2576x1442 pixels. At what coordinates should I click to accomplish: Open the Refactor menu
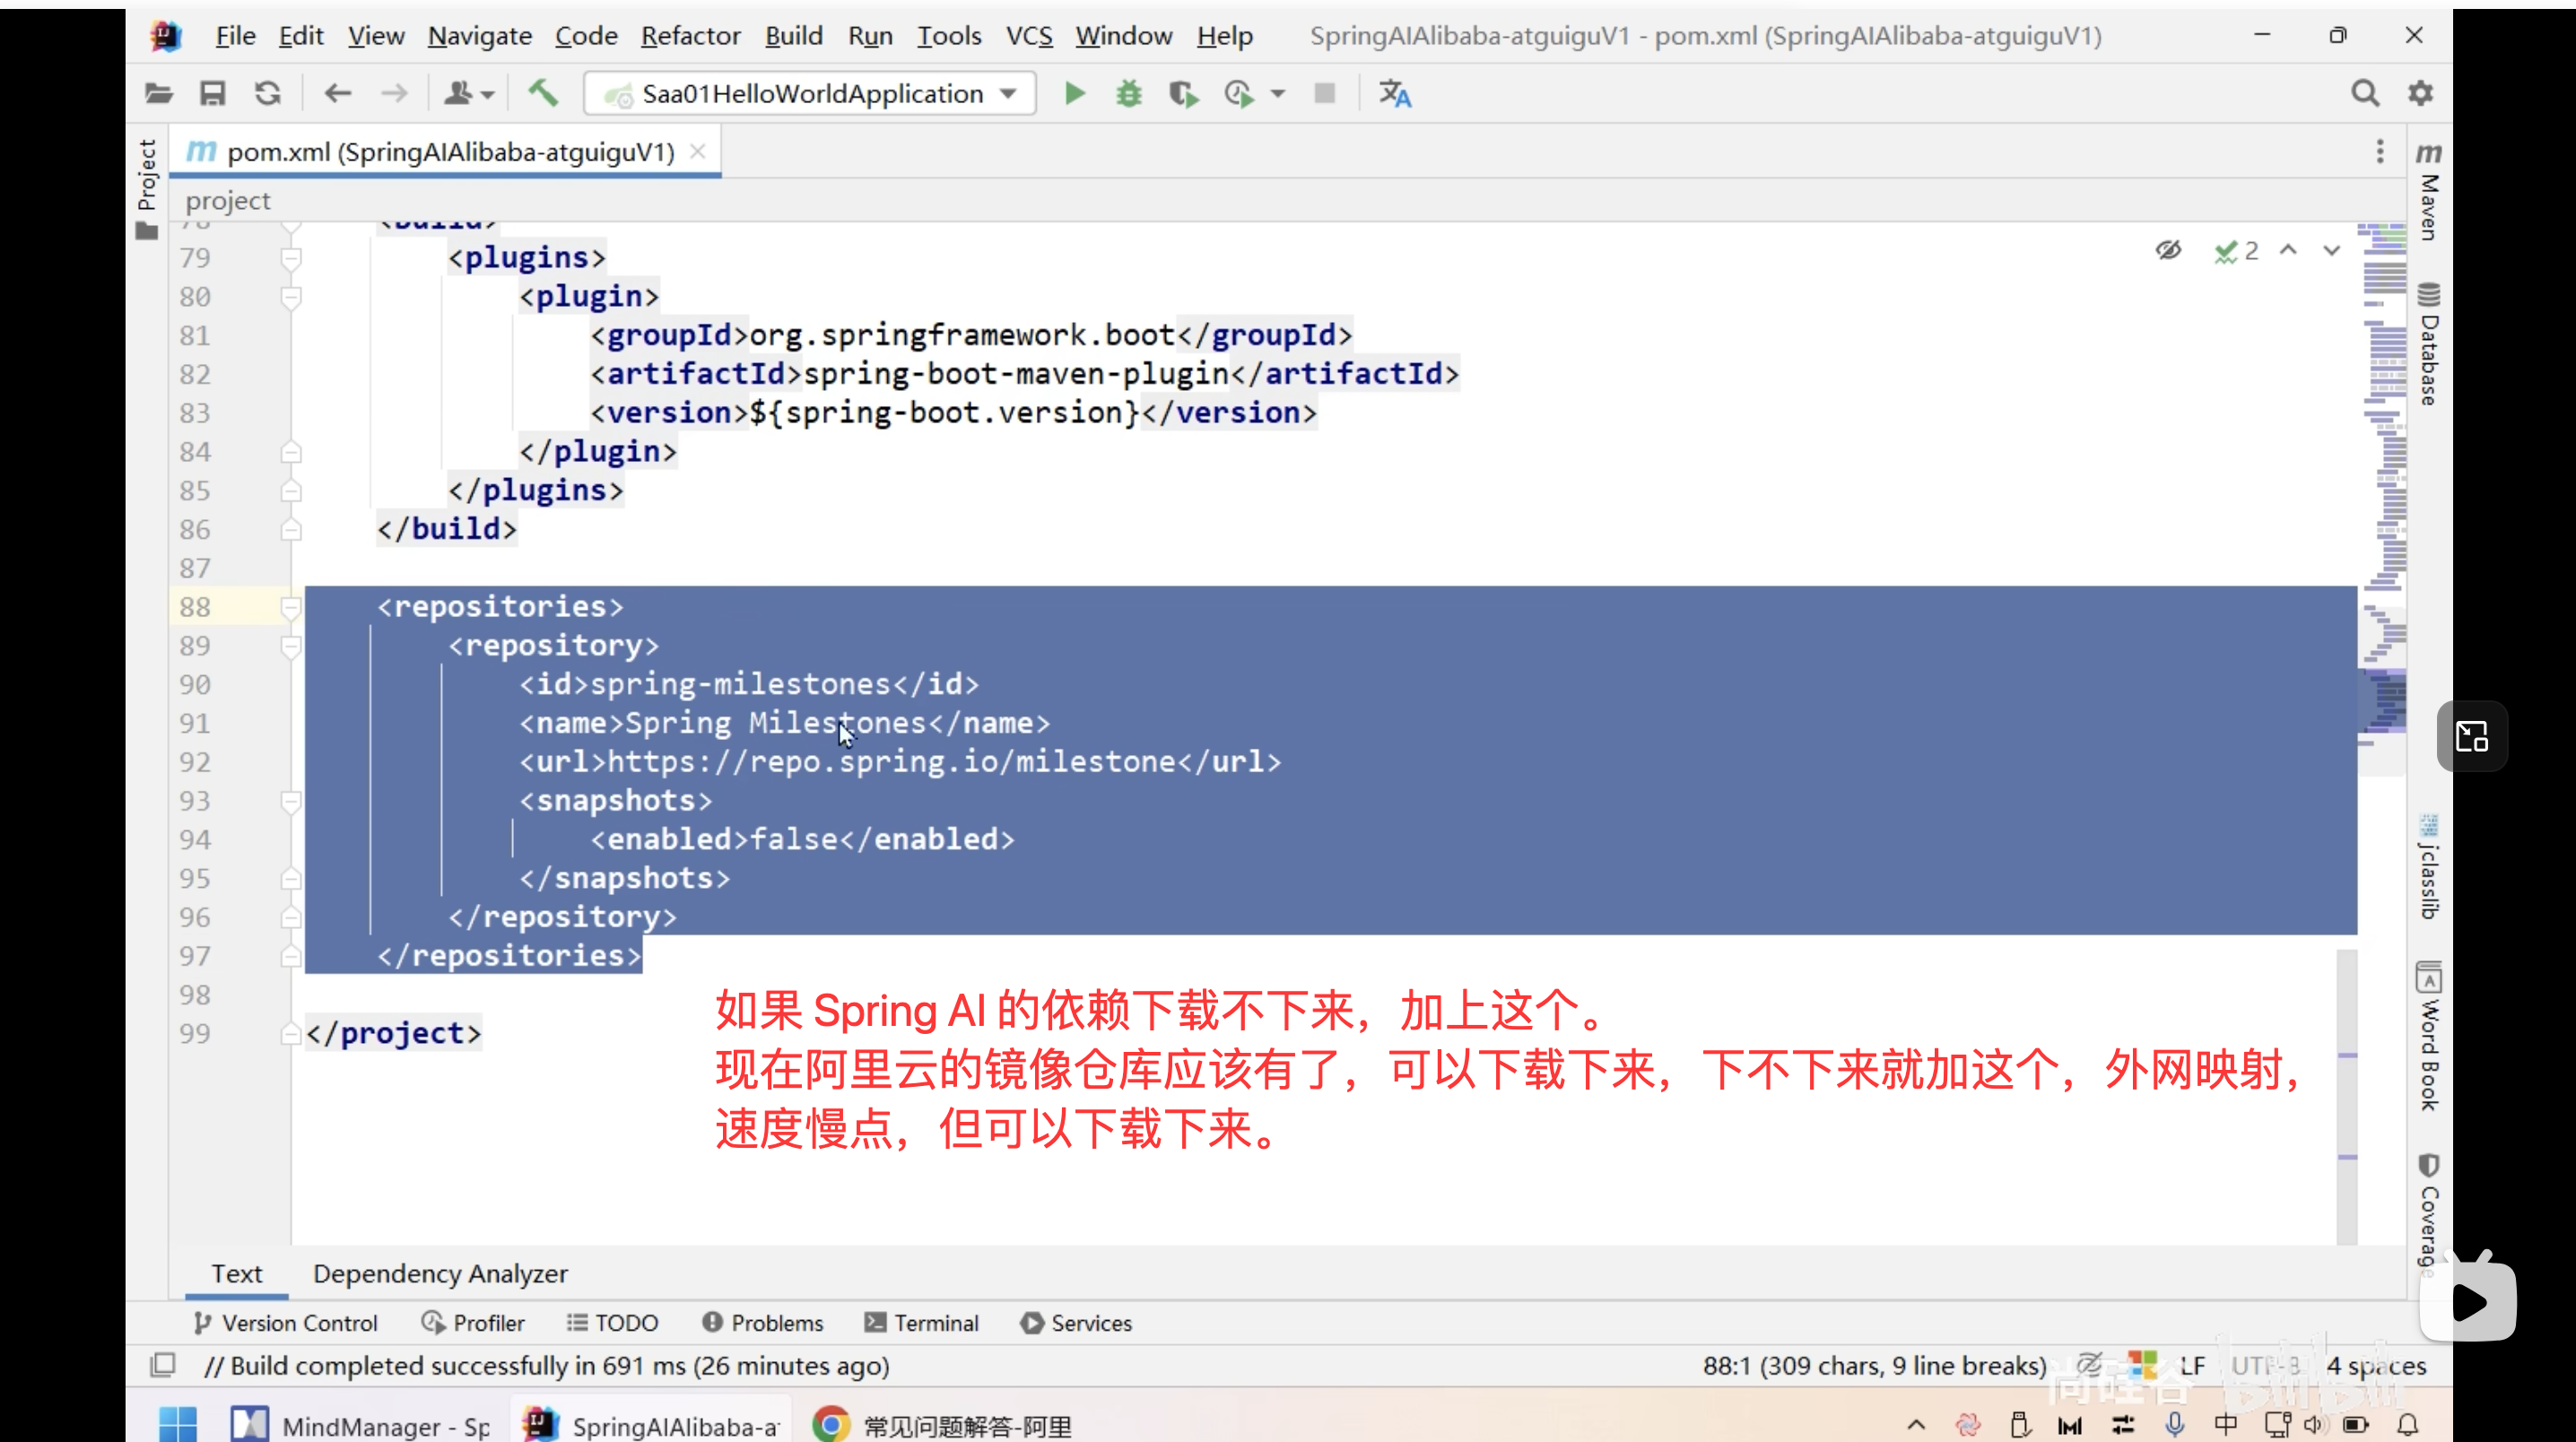click(x=690, y=36)
